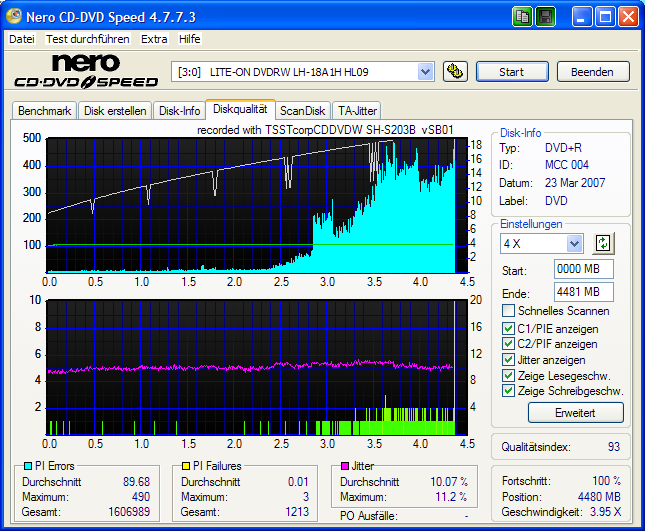This screenshot has width=645, height=531.
Task: Click the Beenden button
Action: pos(593,72)
